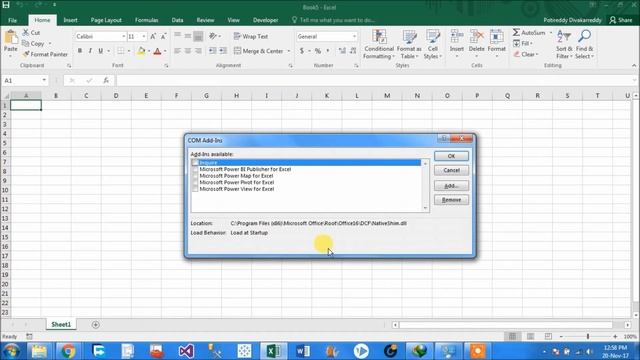Click Merge & Center icon
Screen dimensions: 640x360
pyautogui.click(x=237, y=51)
